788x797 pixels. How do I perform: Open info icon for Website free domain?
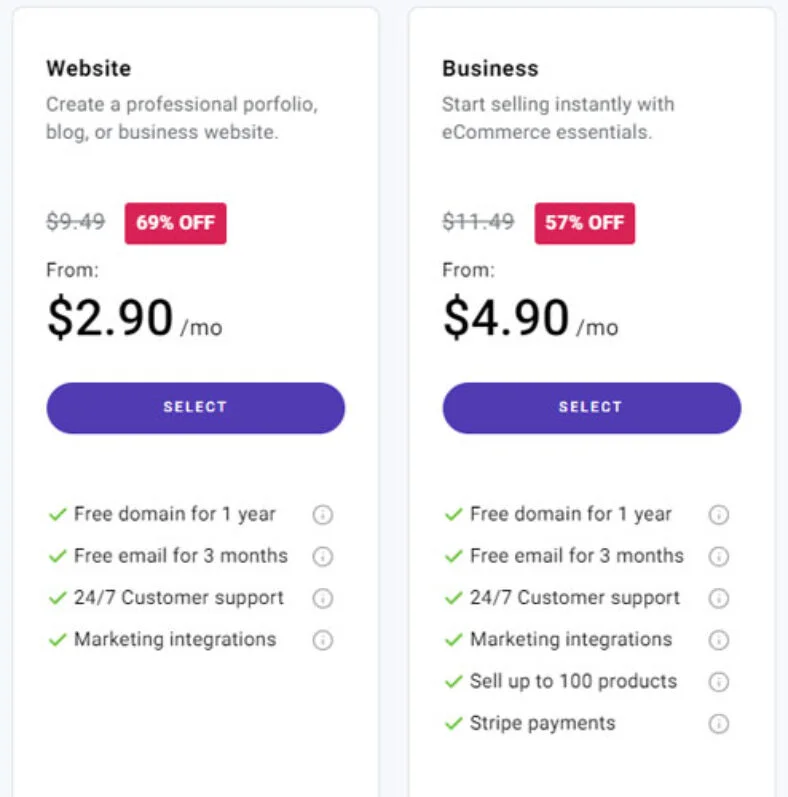[x=322, y=514]
